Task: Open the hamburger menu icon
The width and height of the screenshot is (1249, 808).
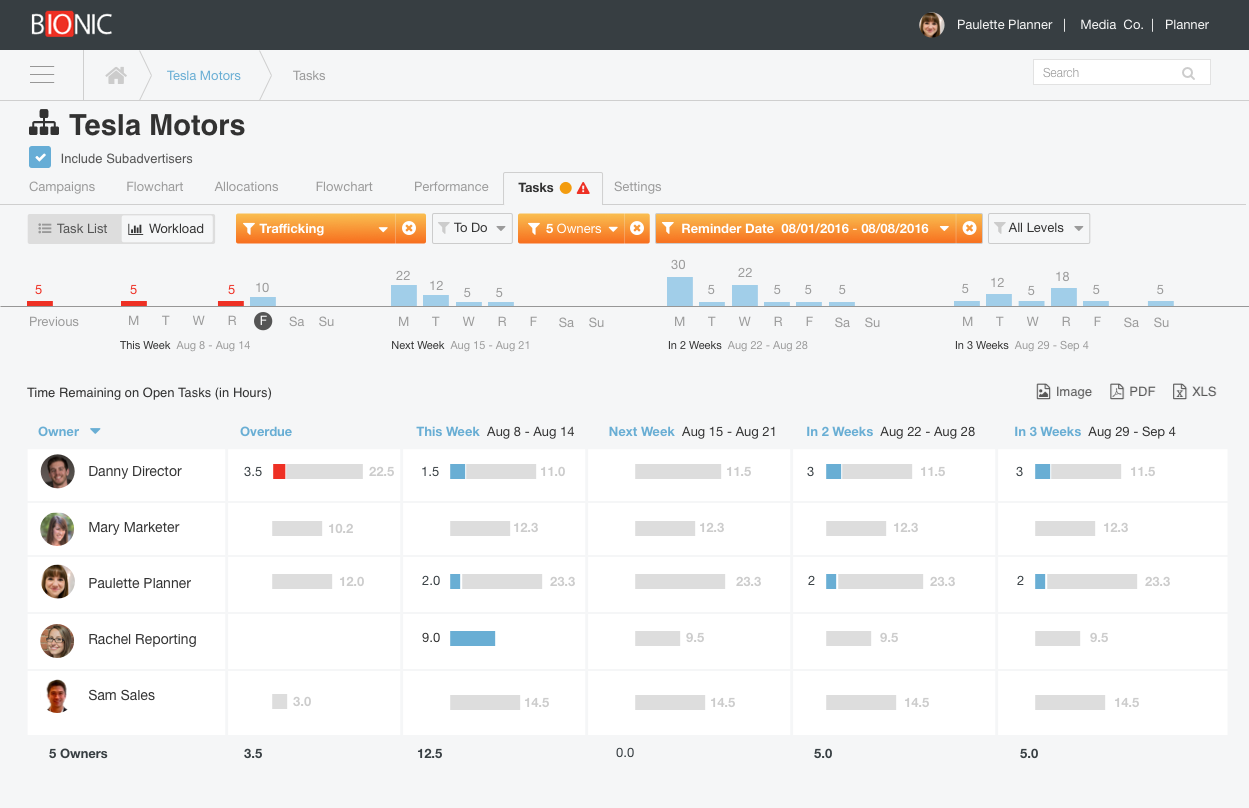Action: click(42, 75)
